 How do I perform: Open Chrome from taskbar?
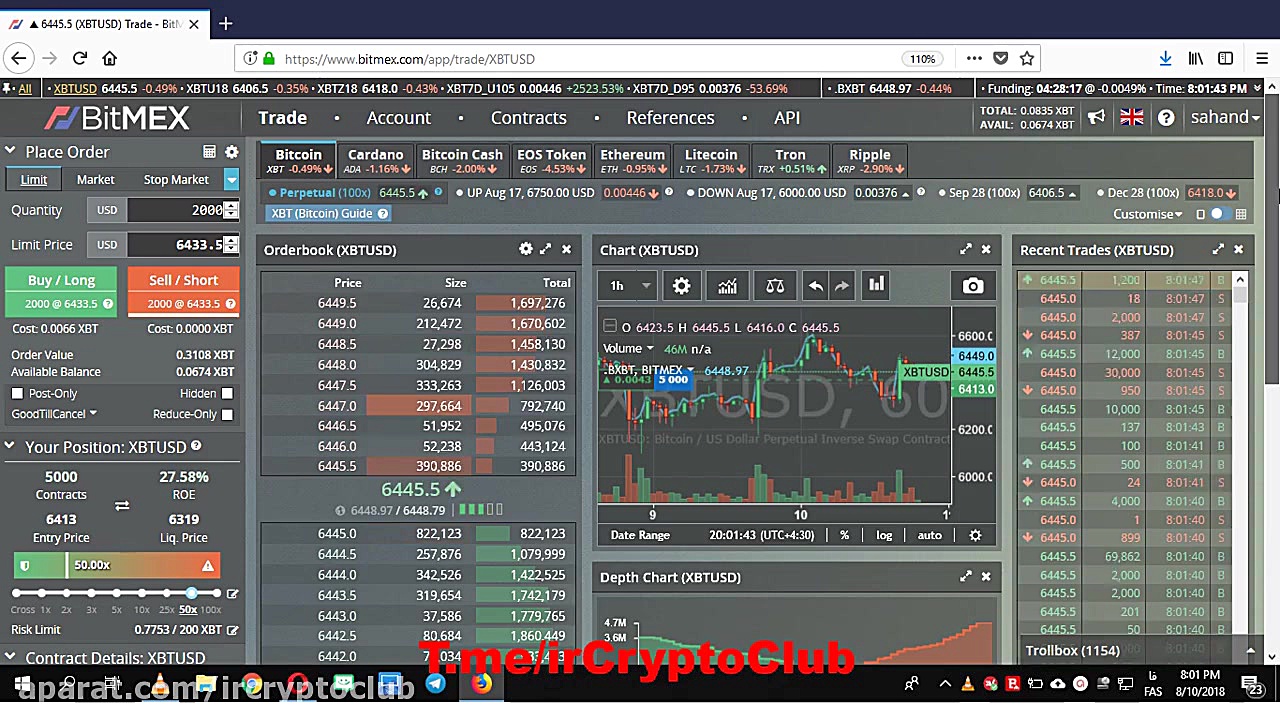251,684
